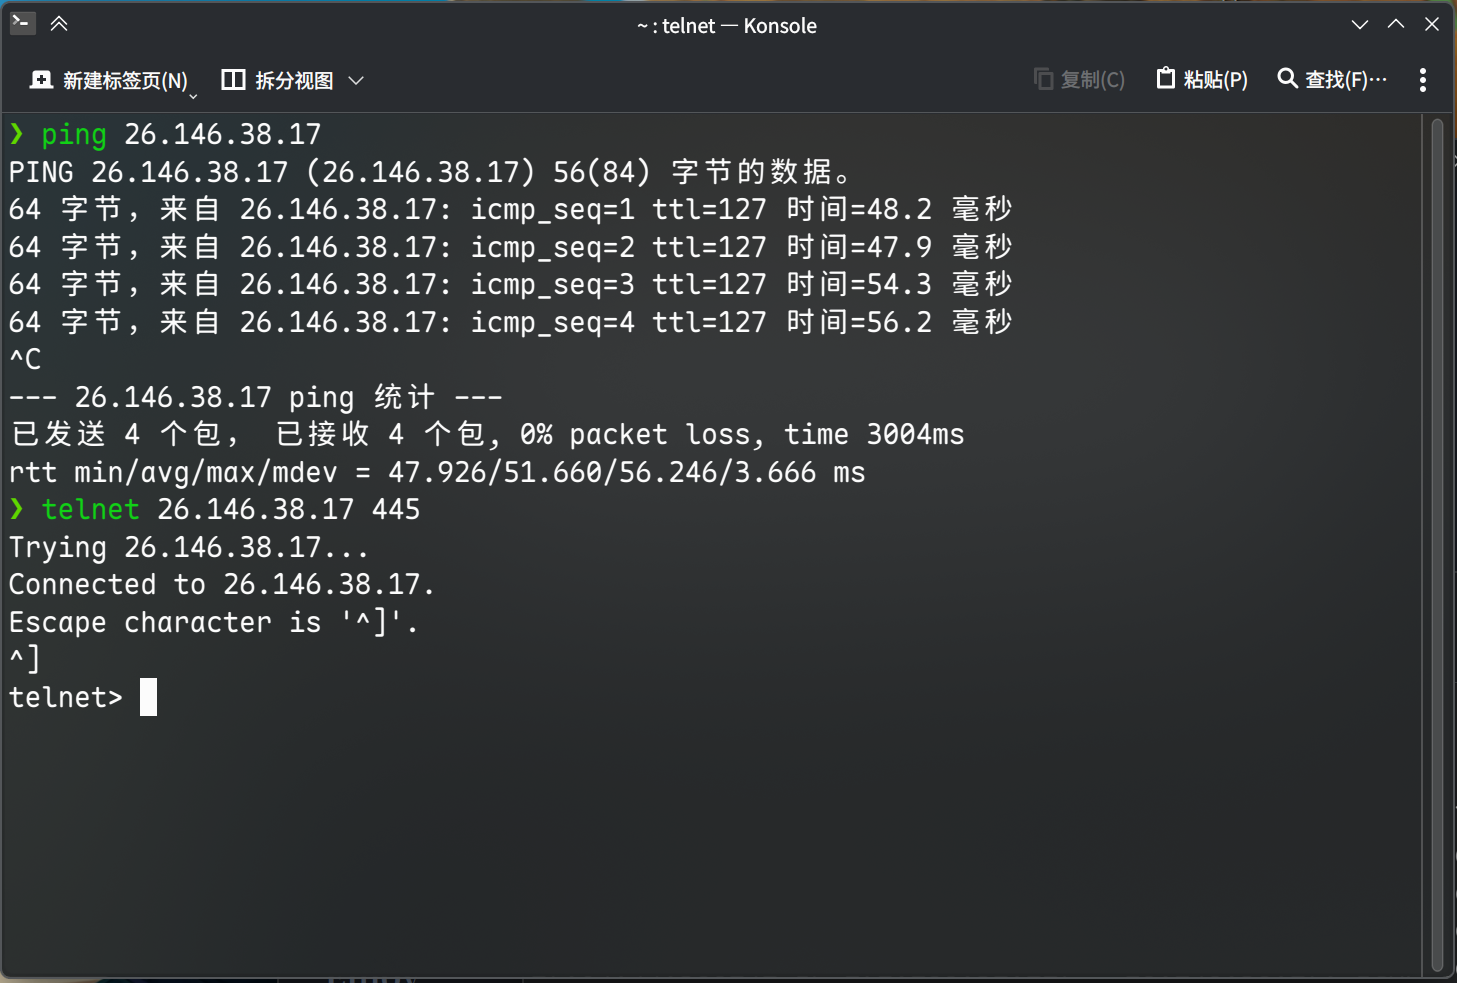Toggle the keep-above double chevron icon

pyautogui.click(x=59, y=24)
